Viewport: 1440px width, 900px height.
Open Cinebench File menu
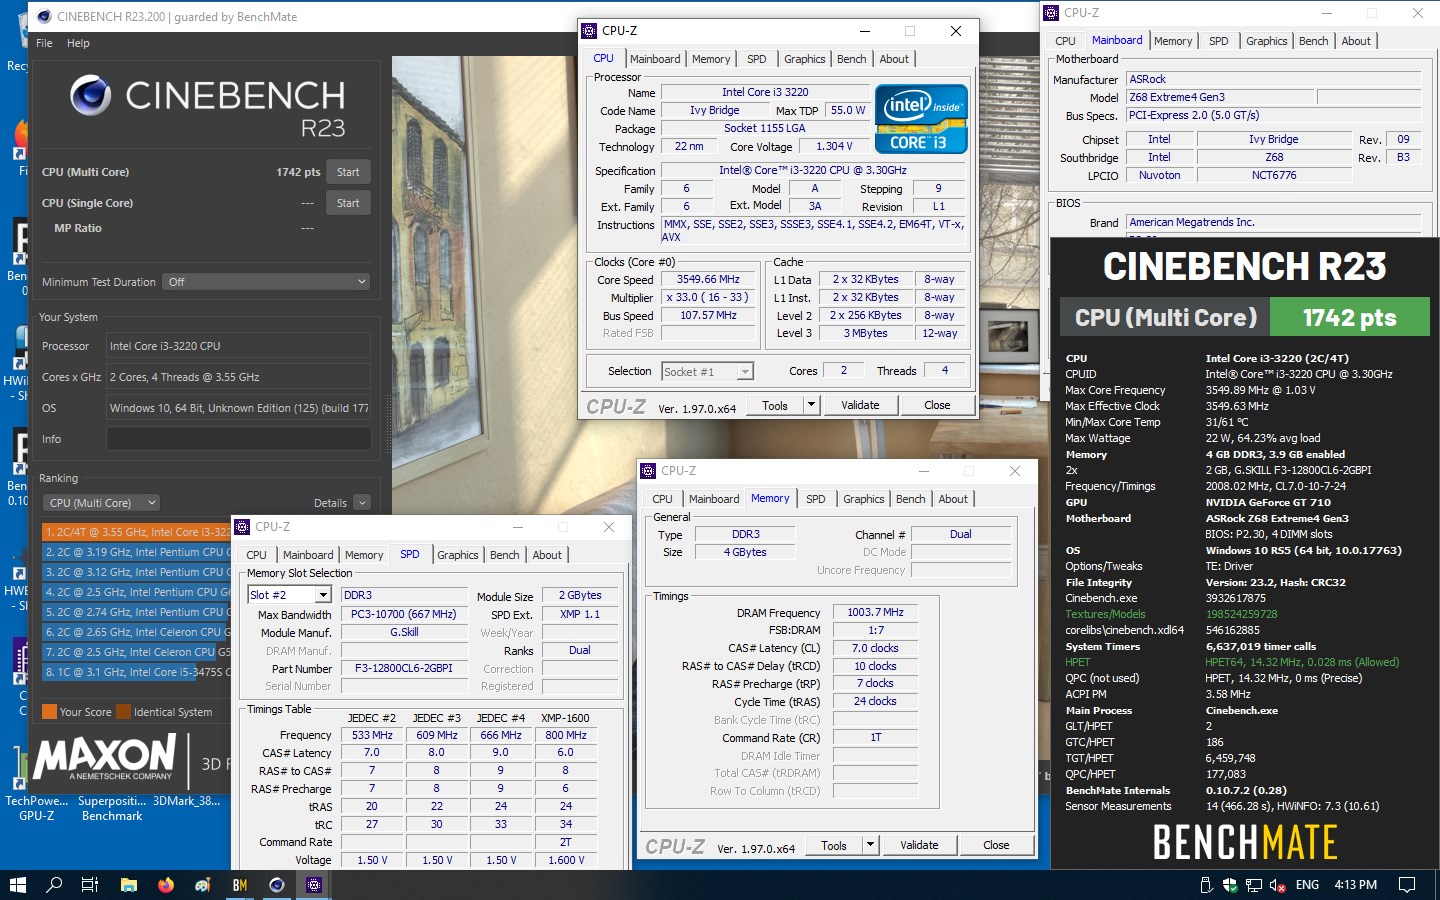(44, 43)
